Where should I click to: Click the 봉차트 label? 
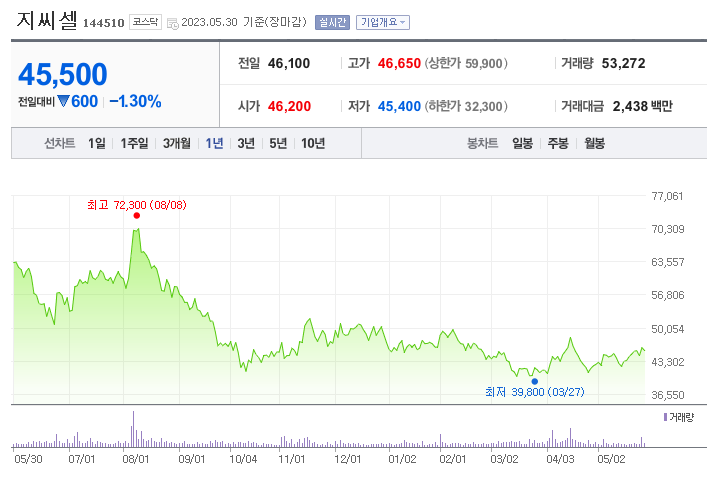[482, 143]
